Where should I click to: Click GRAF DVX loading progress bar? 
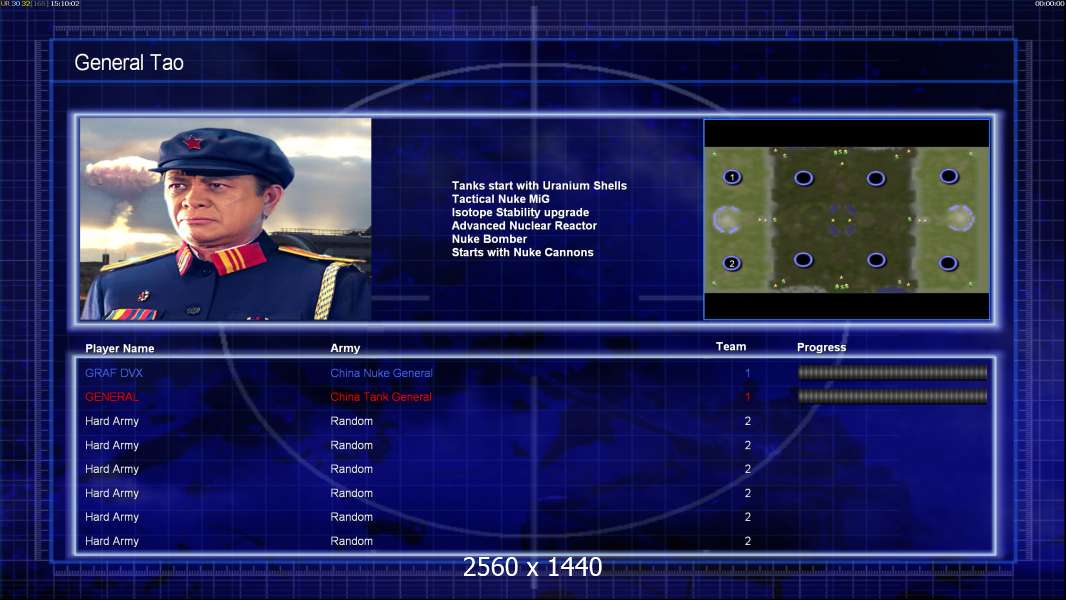click(893, 372)
